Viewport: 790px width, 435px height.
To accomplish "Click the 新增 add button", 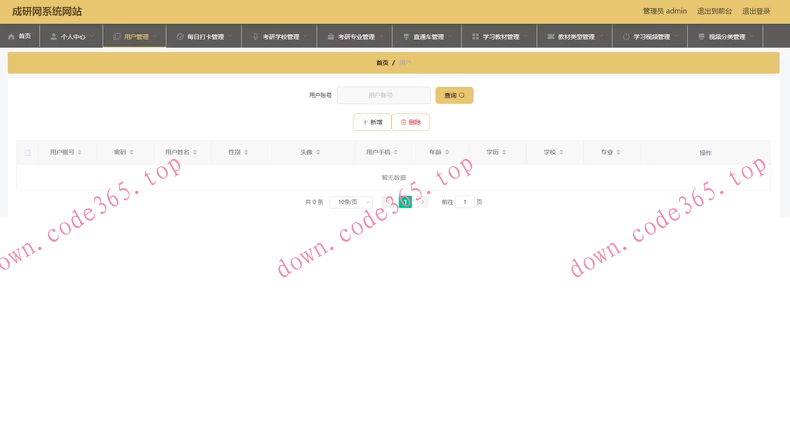I will 372,122.
